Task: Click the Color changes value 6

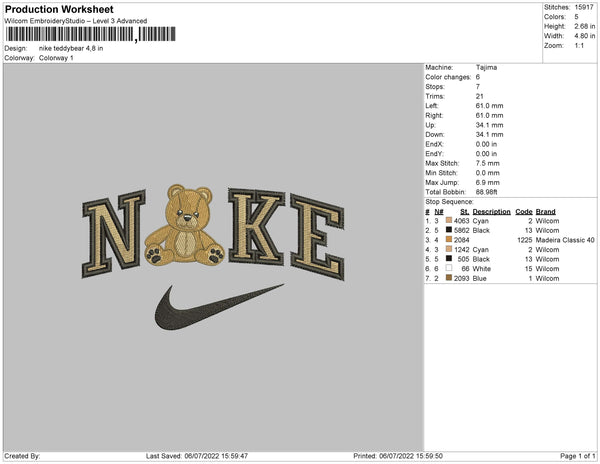Action: (478, 77)
